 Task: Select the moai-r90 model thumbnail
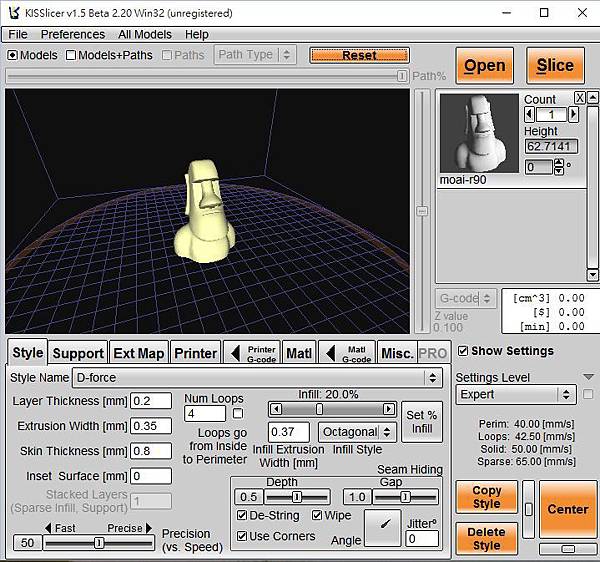479,133
